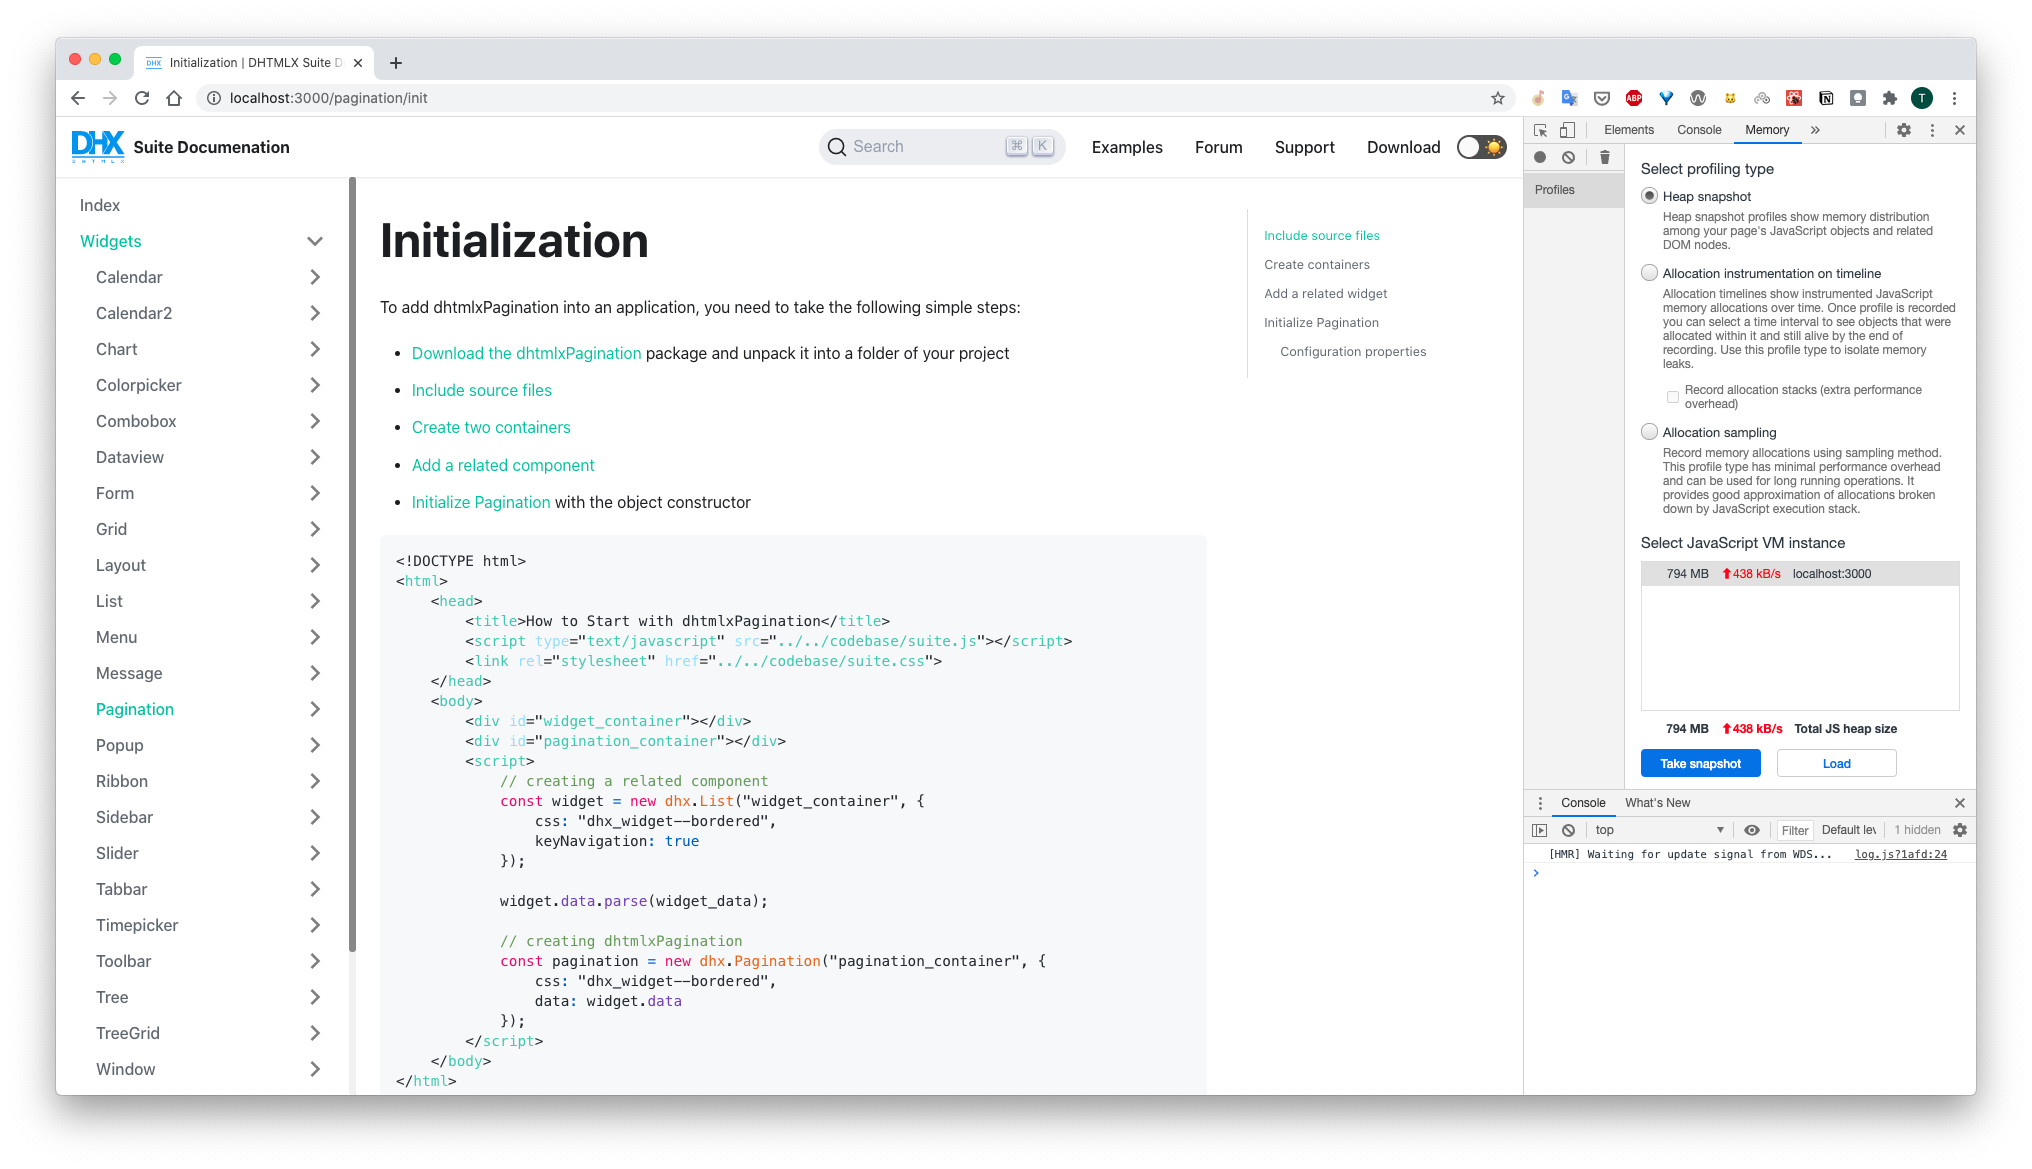Image resolution: width=2032 pixels, height=1169 pixels.
Task: Reload the current page
Action: tap(142, 98)
